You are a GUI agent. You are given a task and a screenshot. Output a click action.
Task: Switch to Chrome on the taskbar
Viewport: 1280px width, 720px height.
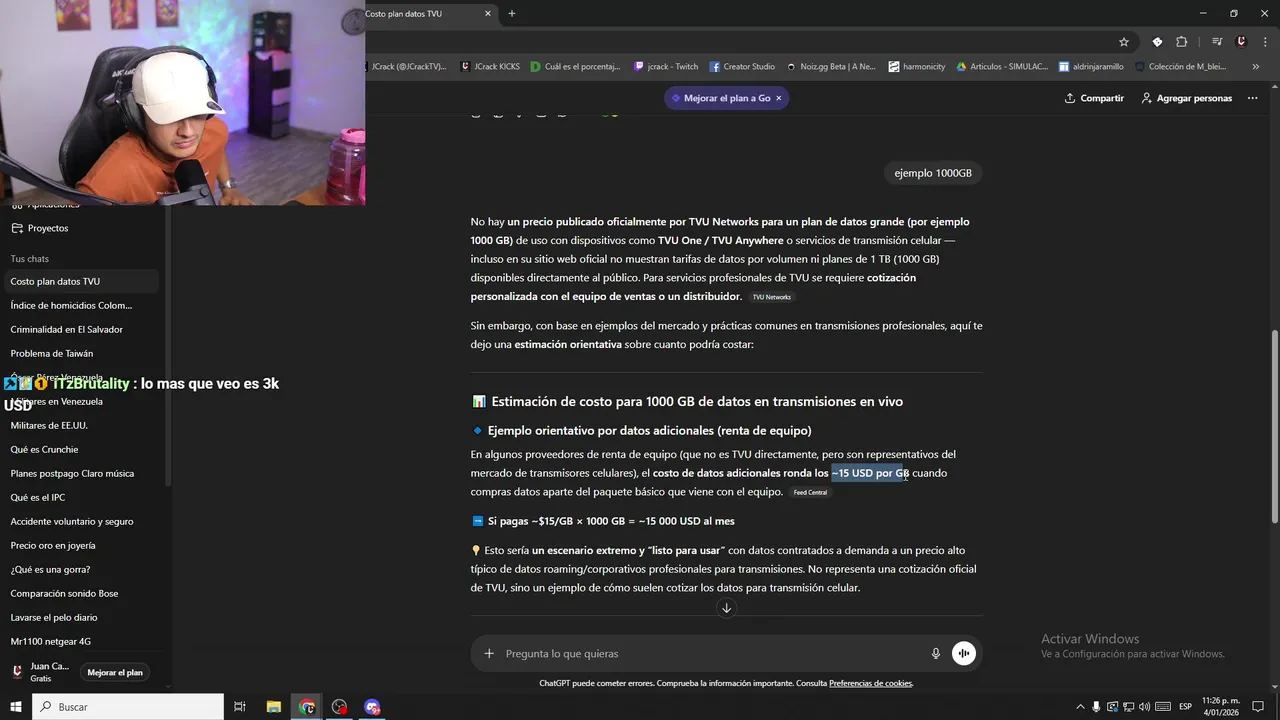point(307,707)
